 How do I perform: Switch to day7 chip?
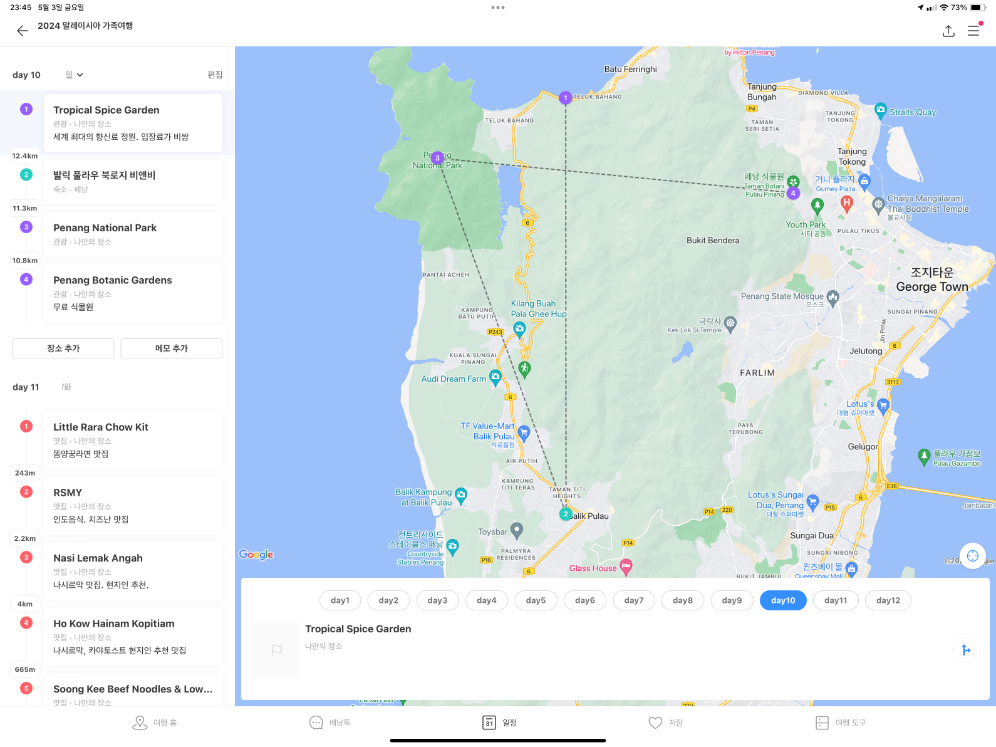tap(634, 600)
